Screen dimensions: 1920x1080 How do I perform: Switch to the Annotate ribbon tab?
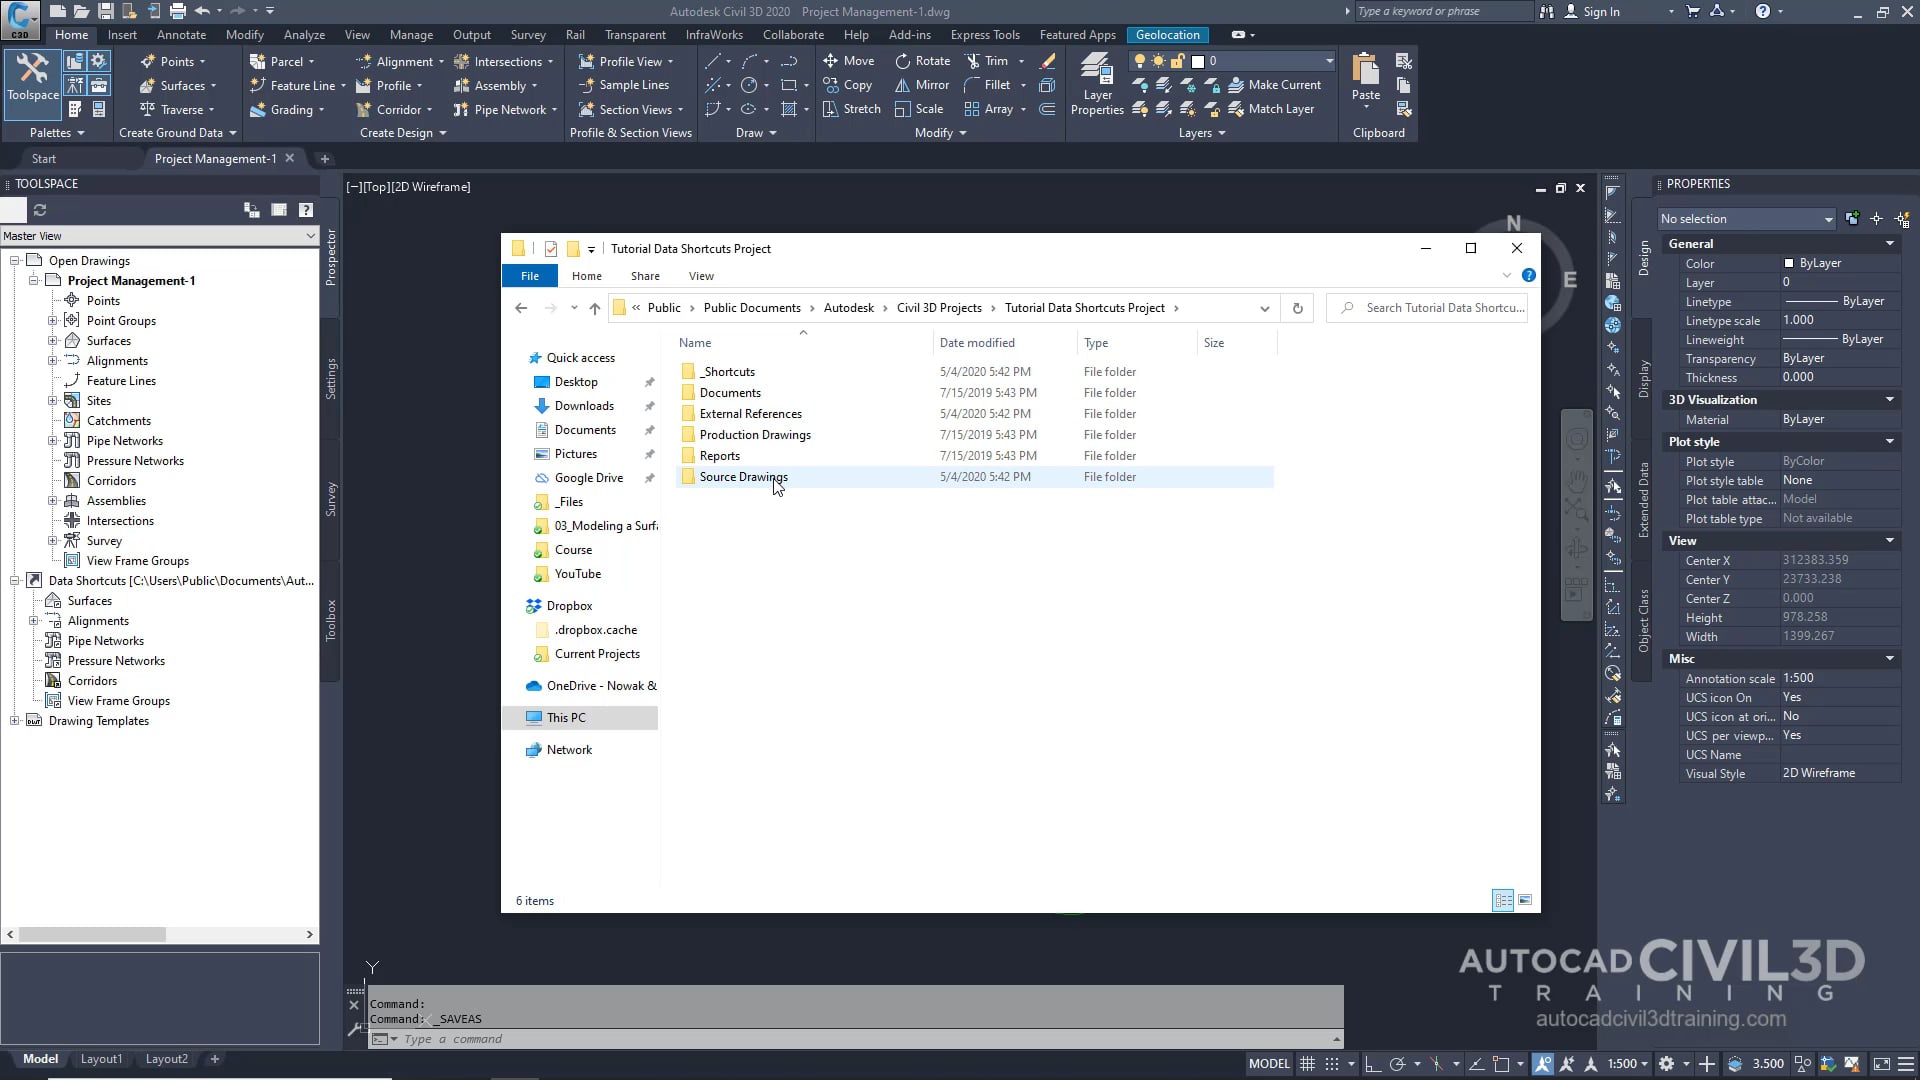181,34
